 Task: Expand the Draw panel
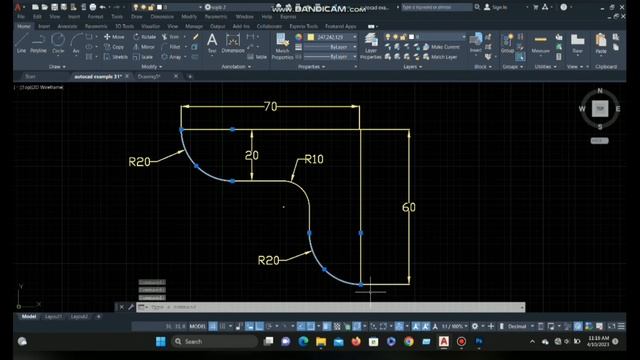57,67
